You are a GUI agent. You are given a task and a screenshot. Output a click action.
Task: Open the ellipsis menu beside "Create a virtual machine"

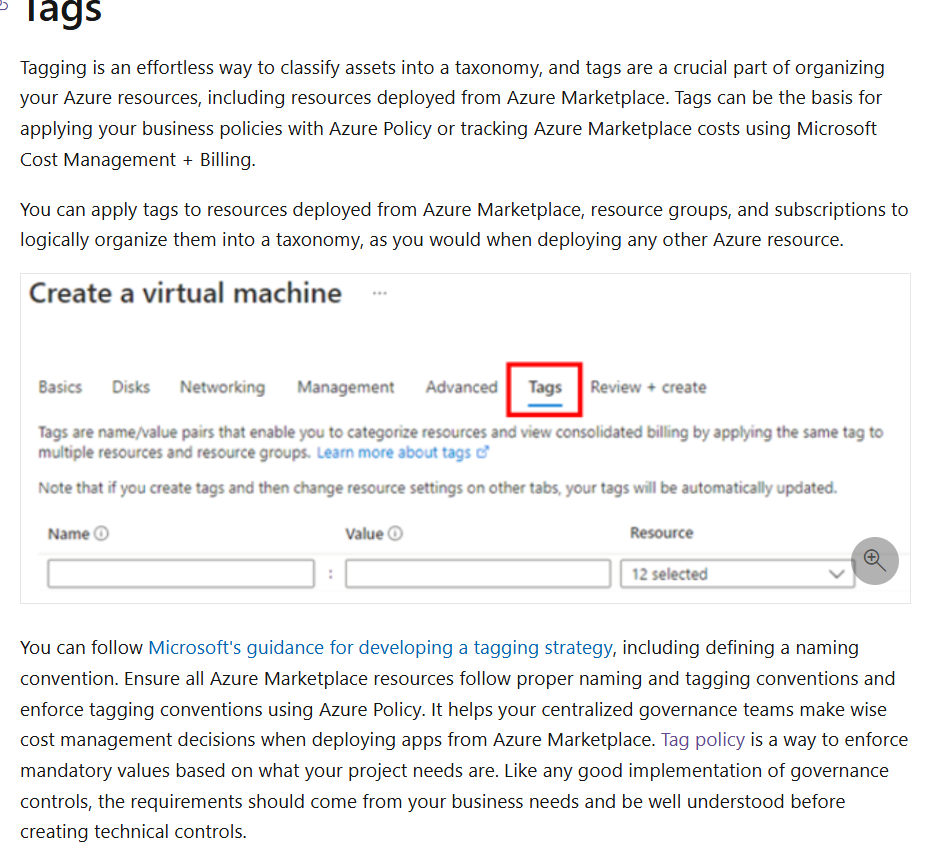pyautogui.click(x=378, y=291)
